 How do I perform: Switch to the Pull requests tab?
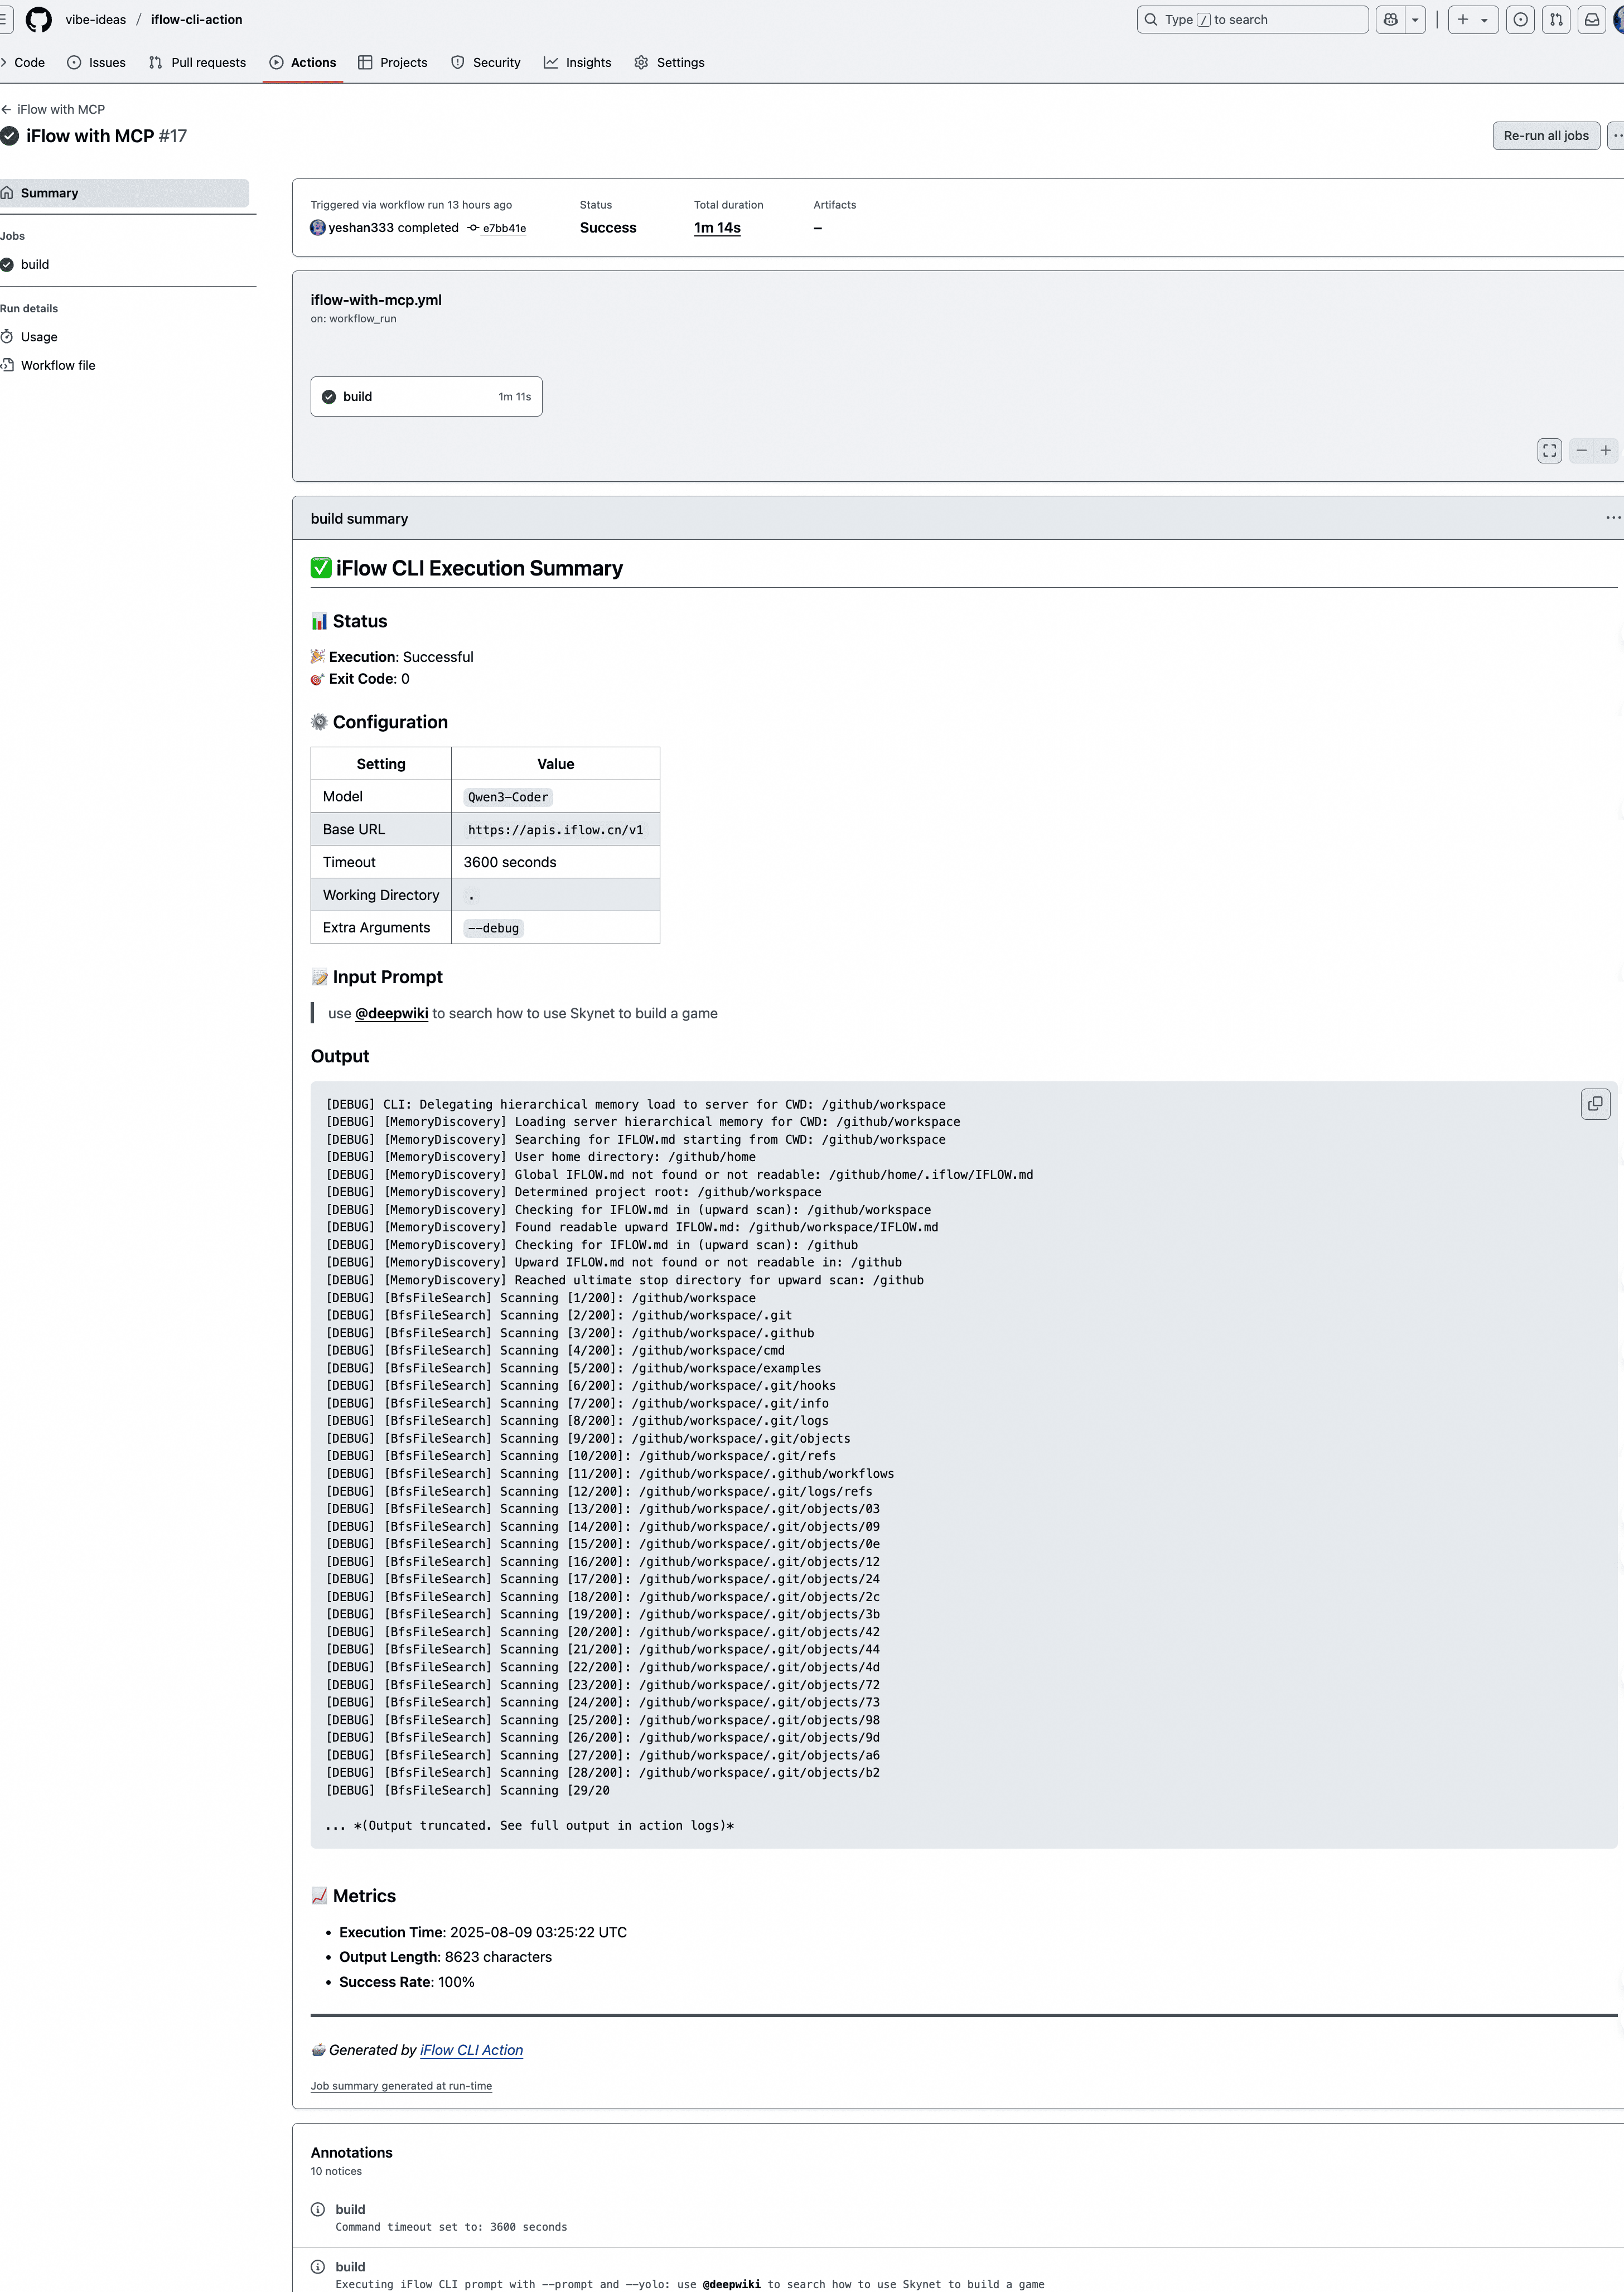(x=197, y=62)
